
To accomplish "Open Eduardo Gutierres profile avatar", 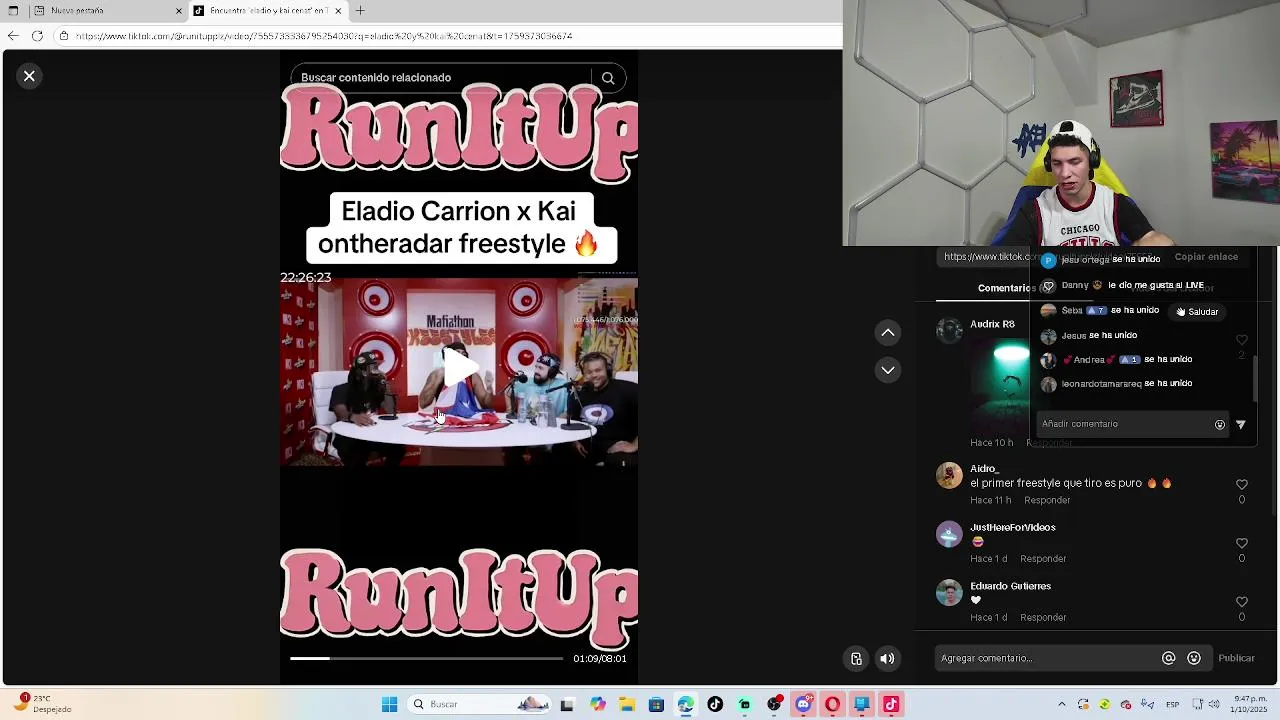I will point(949,593).
